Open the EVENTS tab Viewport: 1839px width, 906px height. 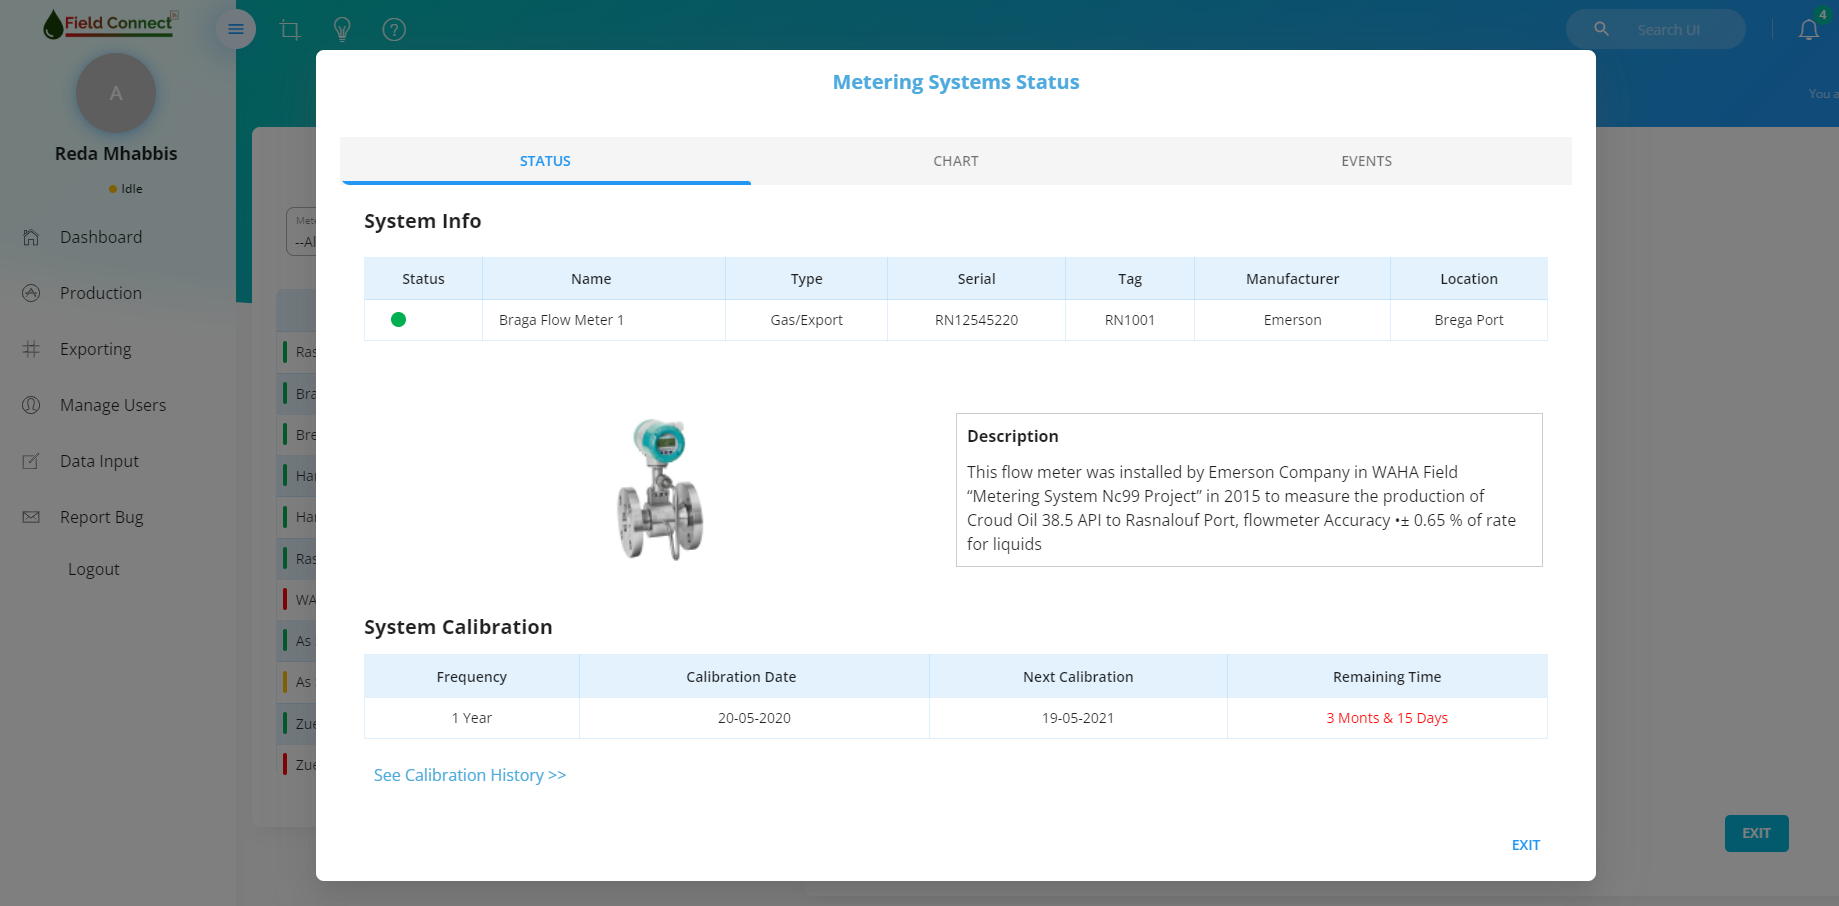click(1366, 161)
